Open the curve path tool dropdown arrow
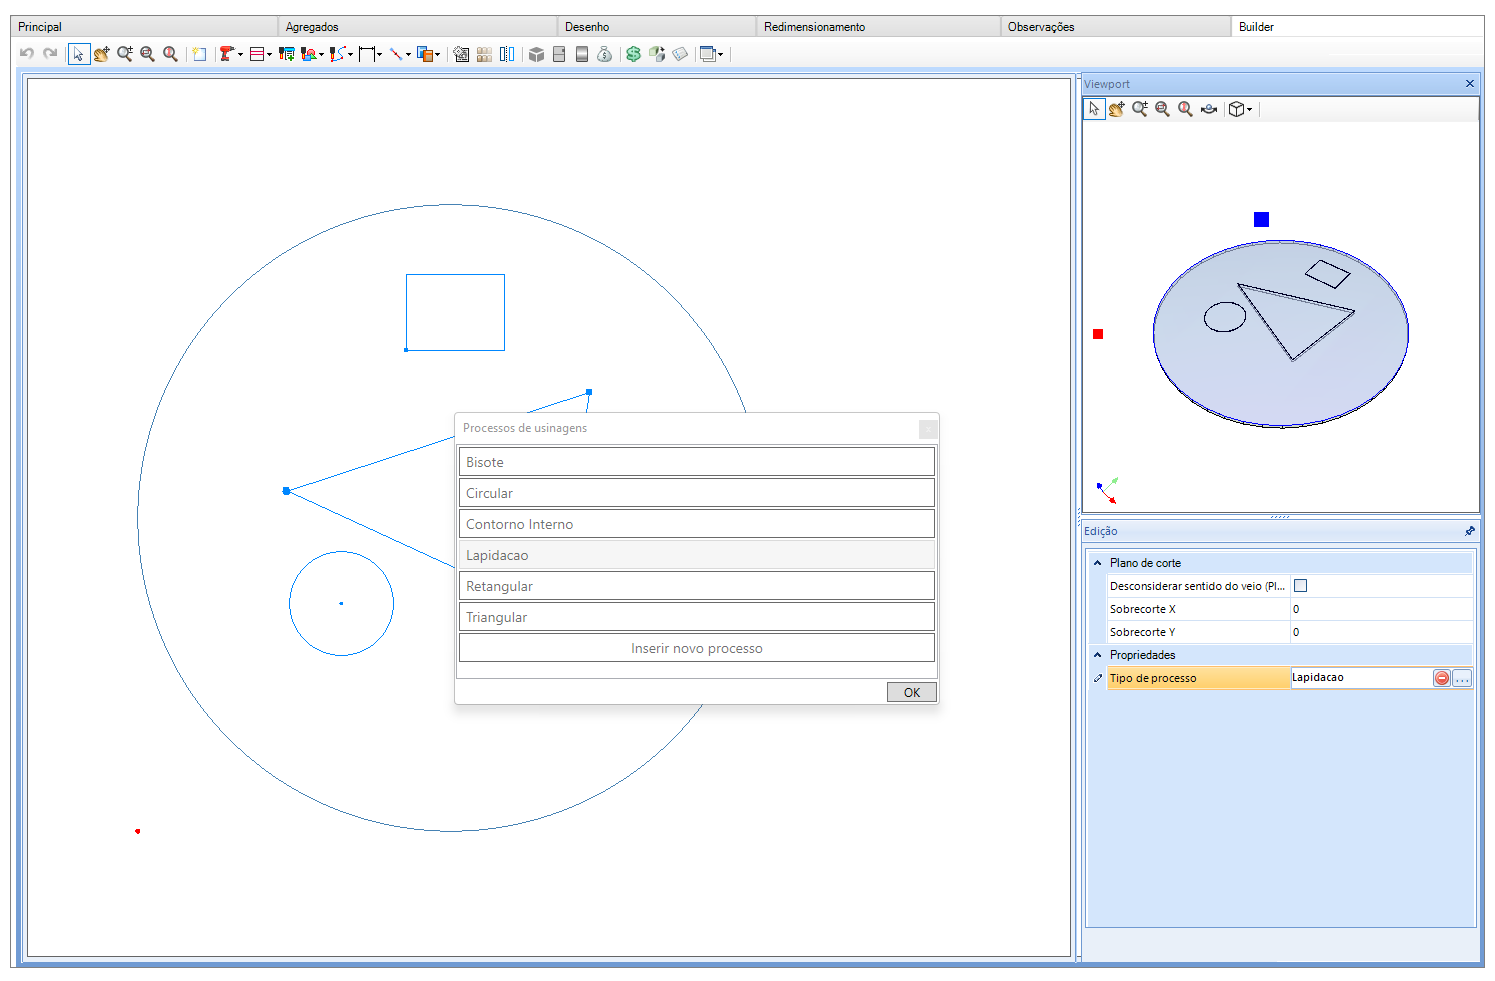1495x981 pixels. point(350,55)
